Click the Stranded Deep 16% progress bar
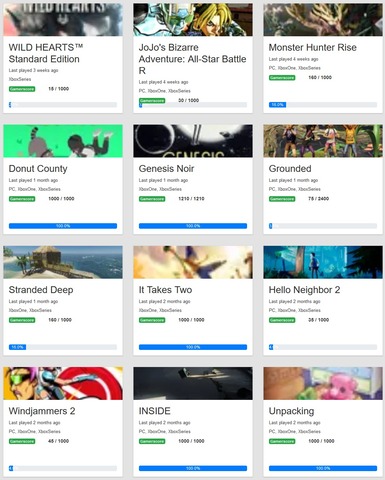 click(63, 347)
